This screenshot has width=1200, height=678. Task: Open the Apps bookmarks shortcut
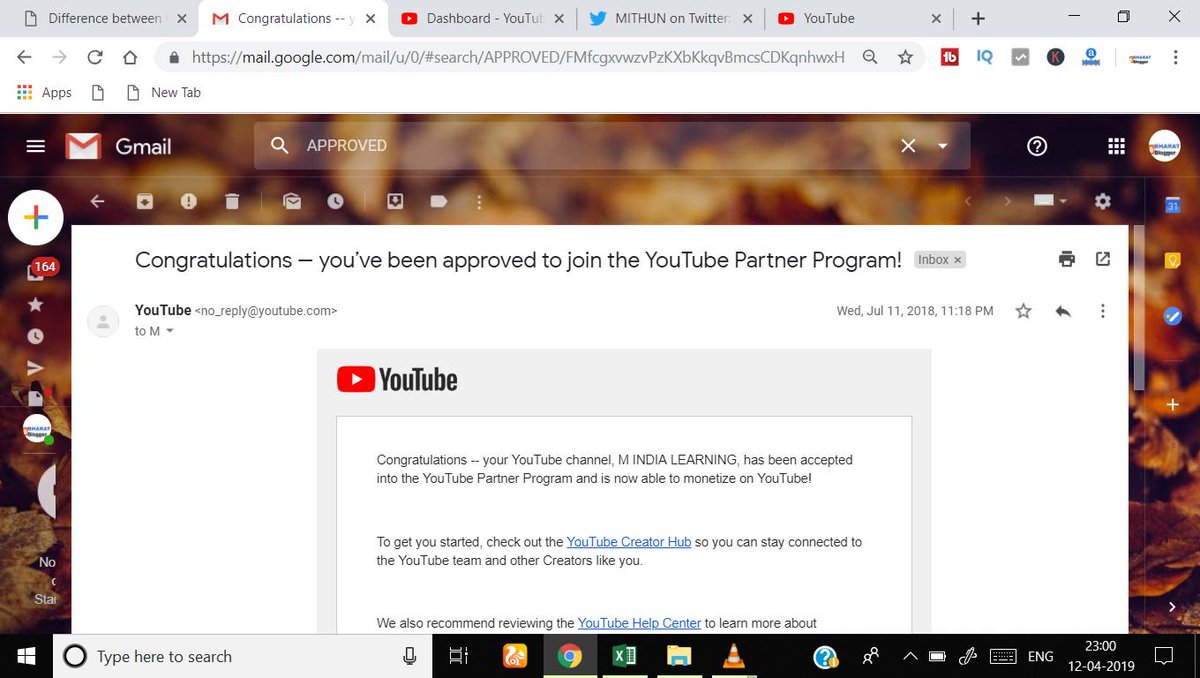click(x=45, y=92)
